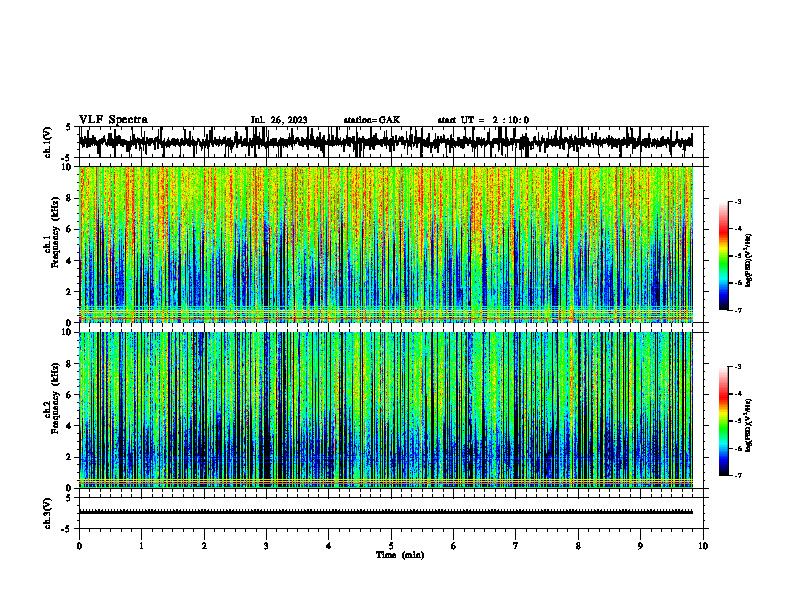Screen dimensions: 792x612
Task: Click the ch.3 flat waveform trace
Action: [385, 512]
